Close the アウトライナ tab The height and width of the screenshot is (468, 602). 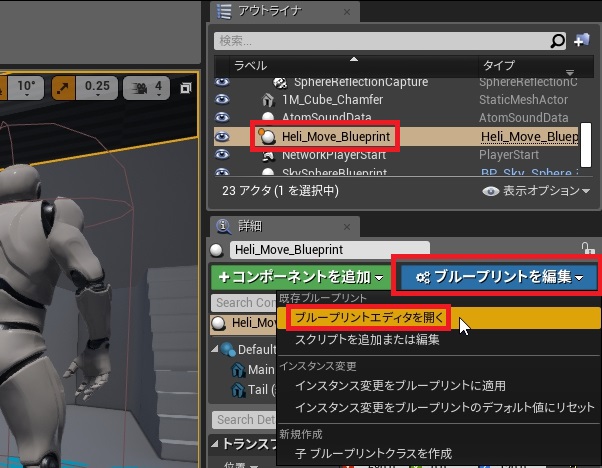click(x=347, y=12)
